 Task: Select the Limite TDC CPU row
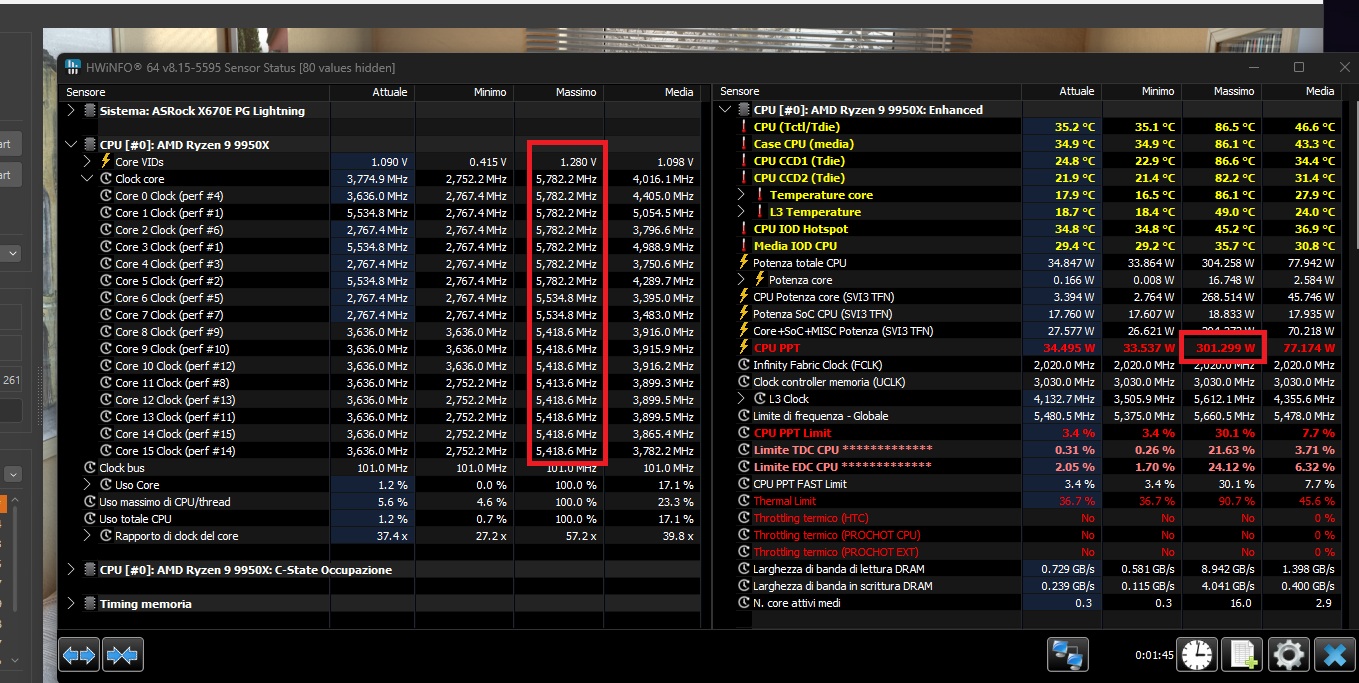click(1027, 450)
